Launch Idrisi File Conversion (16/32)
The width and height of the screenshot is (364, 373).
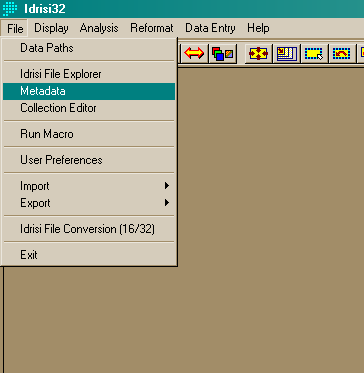pyautogui.click(x=89, y=229)
